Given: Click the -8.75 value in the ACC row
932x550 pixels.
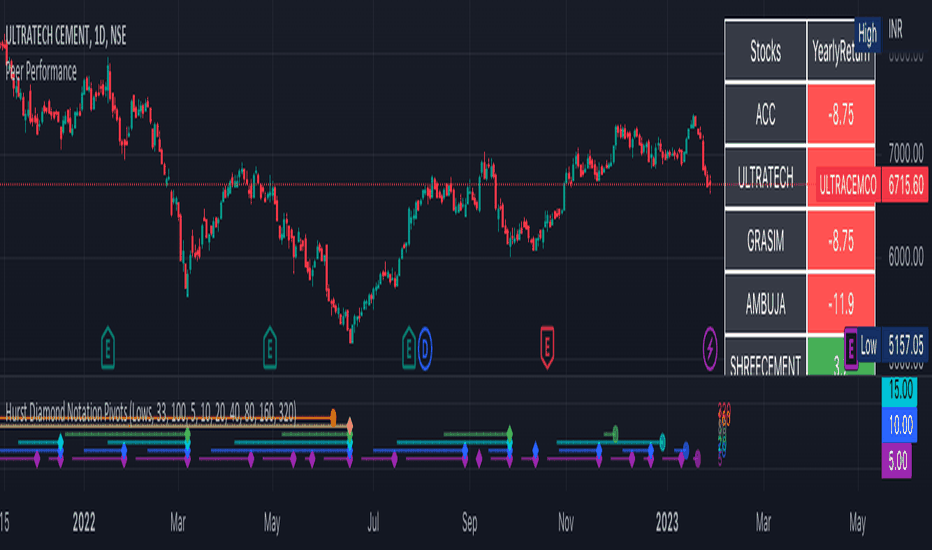Looking at the screenshot, I should pos(840,114).
